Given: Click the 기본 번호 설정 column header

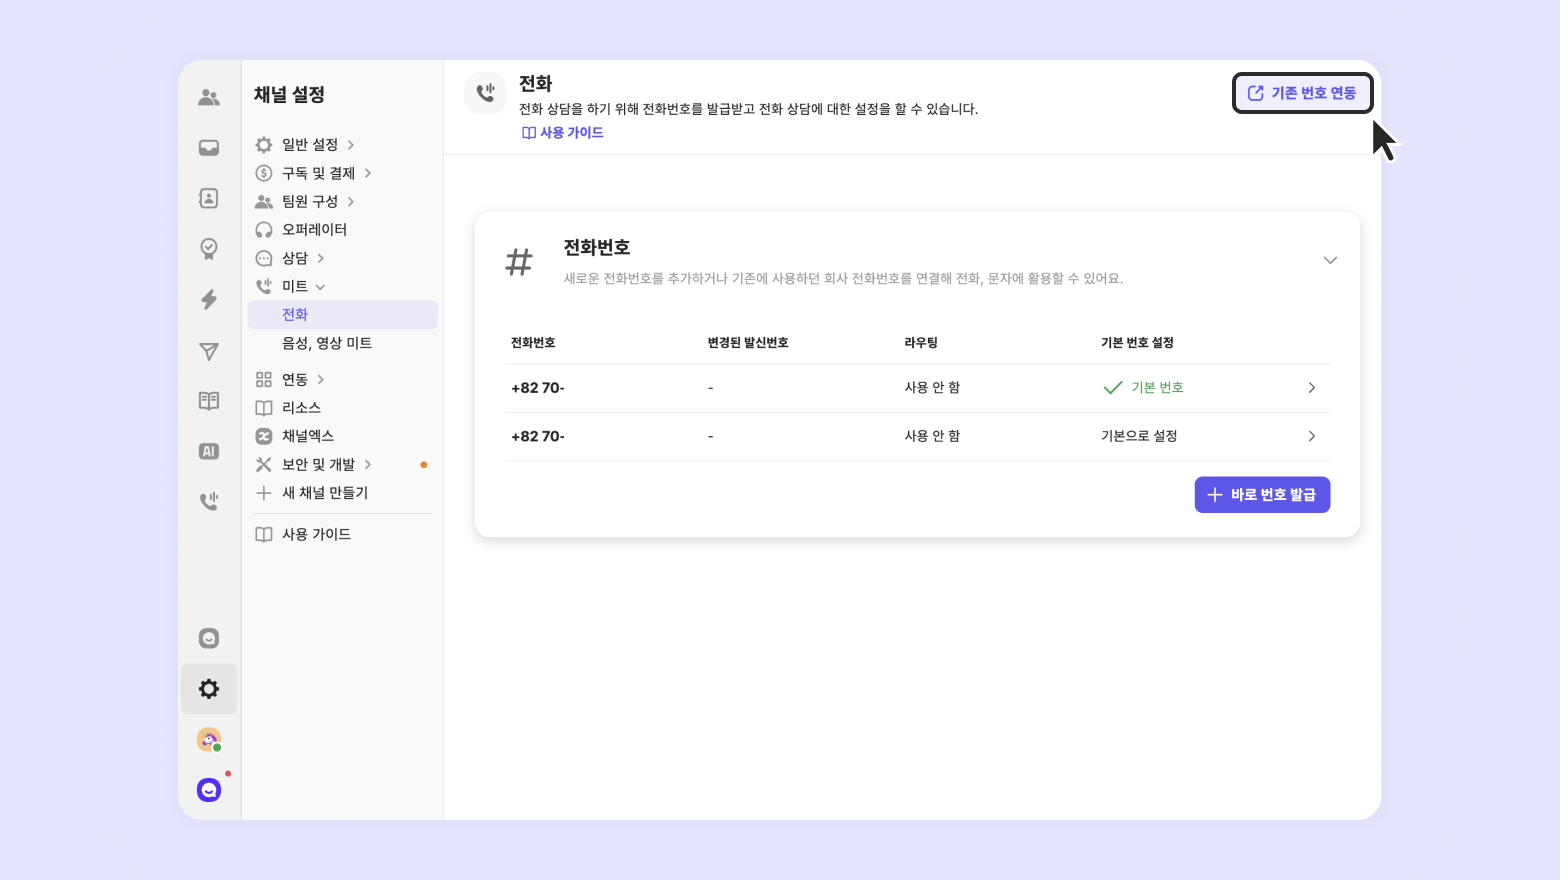Looking at the screenshot, I should tap(1137, 343).
